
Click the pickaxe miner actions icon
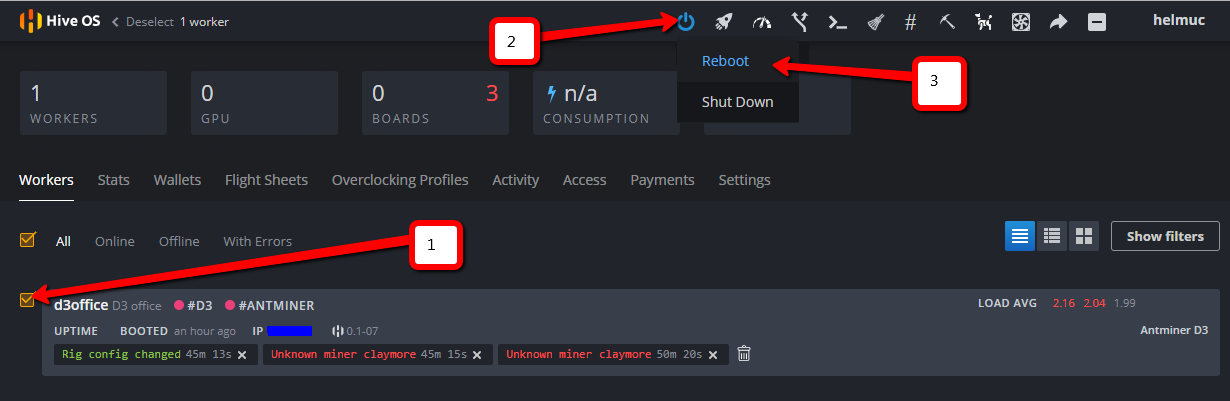point(947,21)
